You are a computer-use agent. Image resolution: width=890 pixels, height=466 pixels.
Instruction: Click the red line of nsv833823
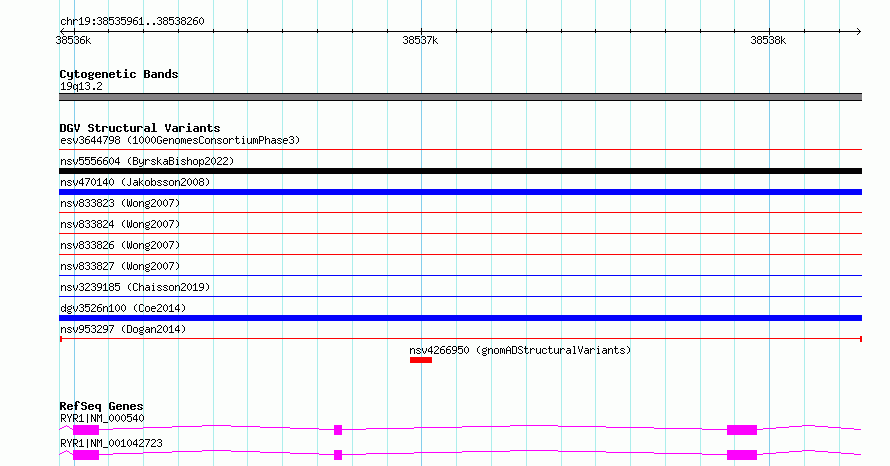[x=460, y=213]
